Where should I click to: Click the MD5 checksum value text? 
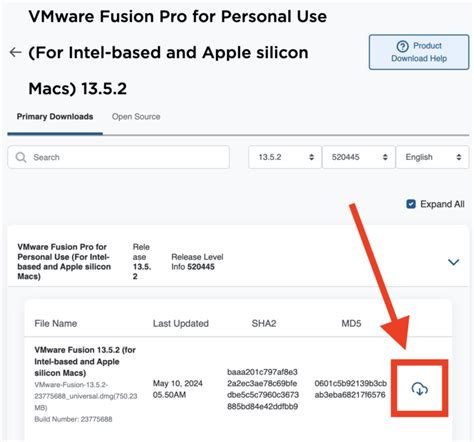(x=351, y=389)
